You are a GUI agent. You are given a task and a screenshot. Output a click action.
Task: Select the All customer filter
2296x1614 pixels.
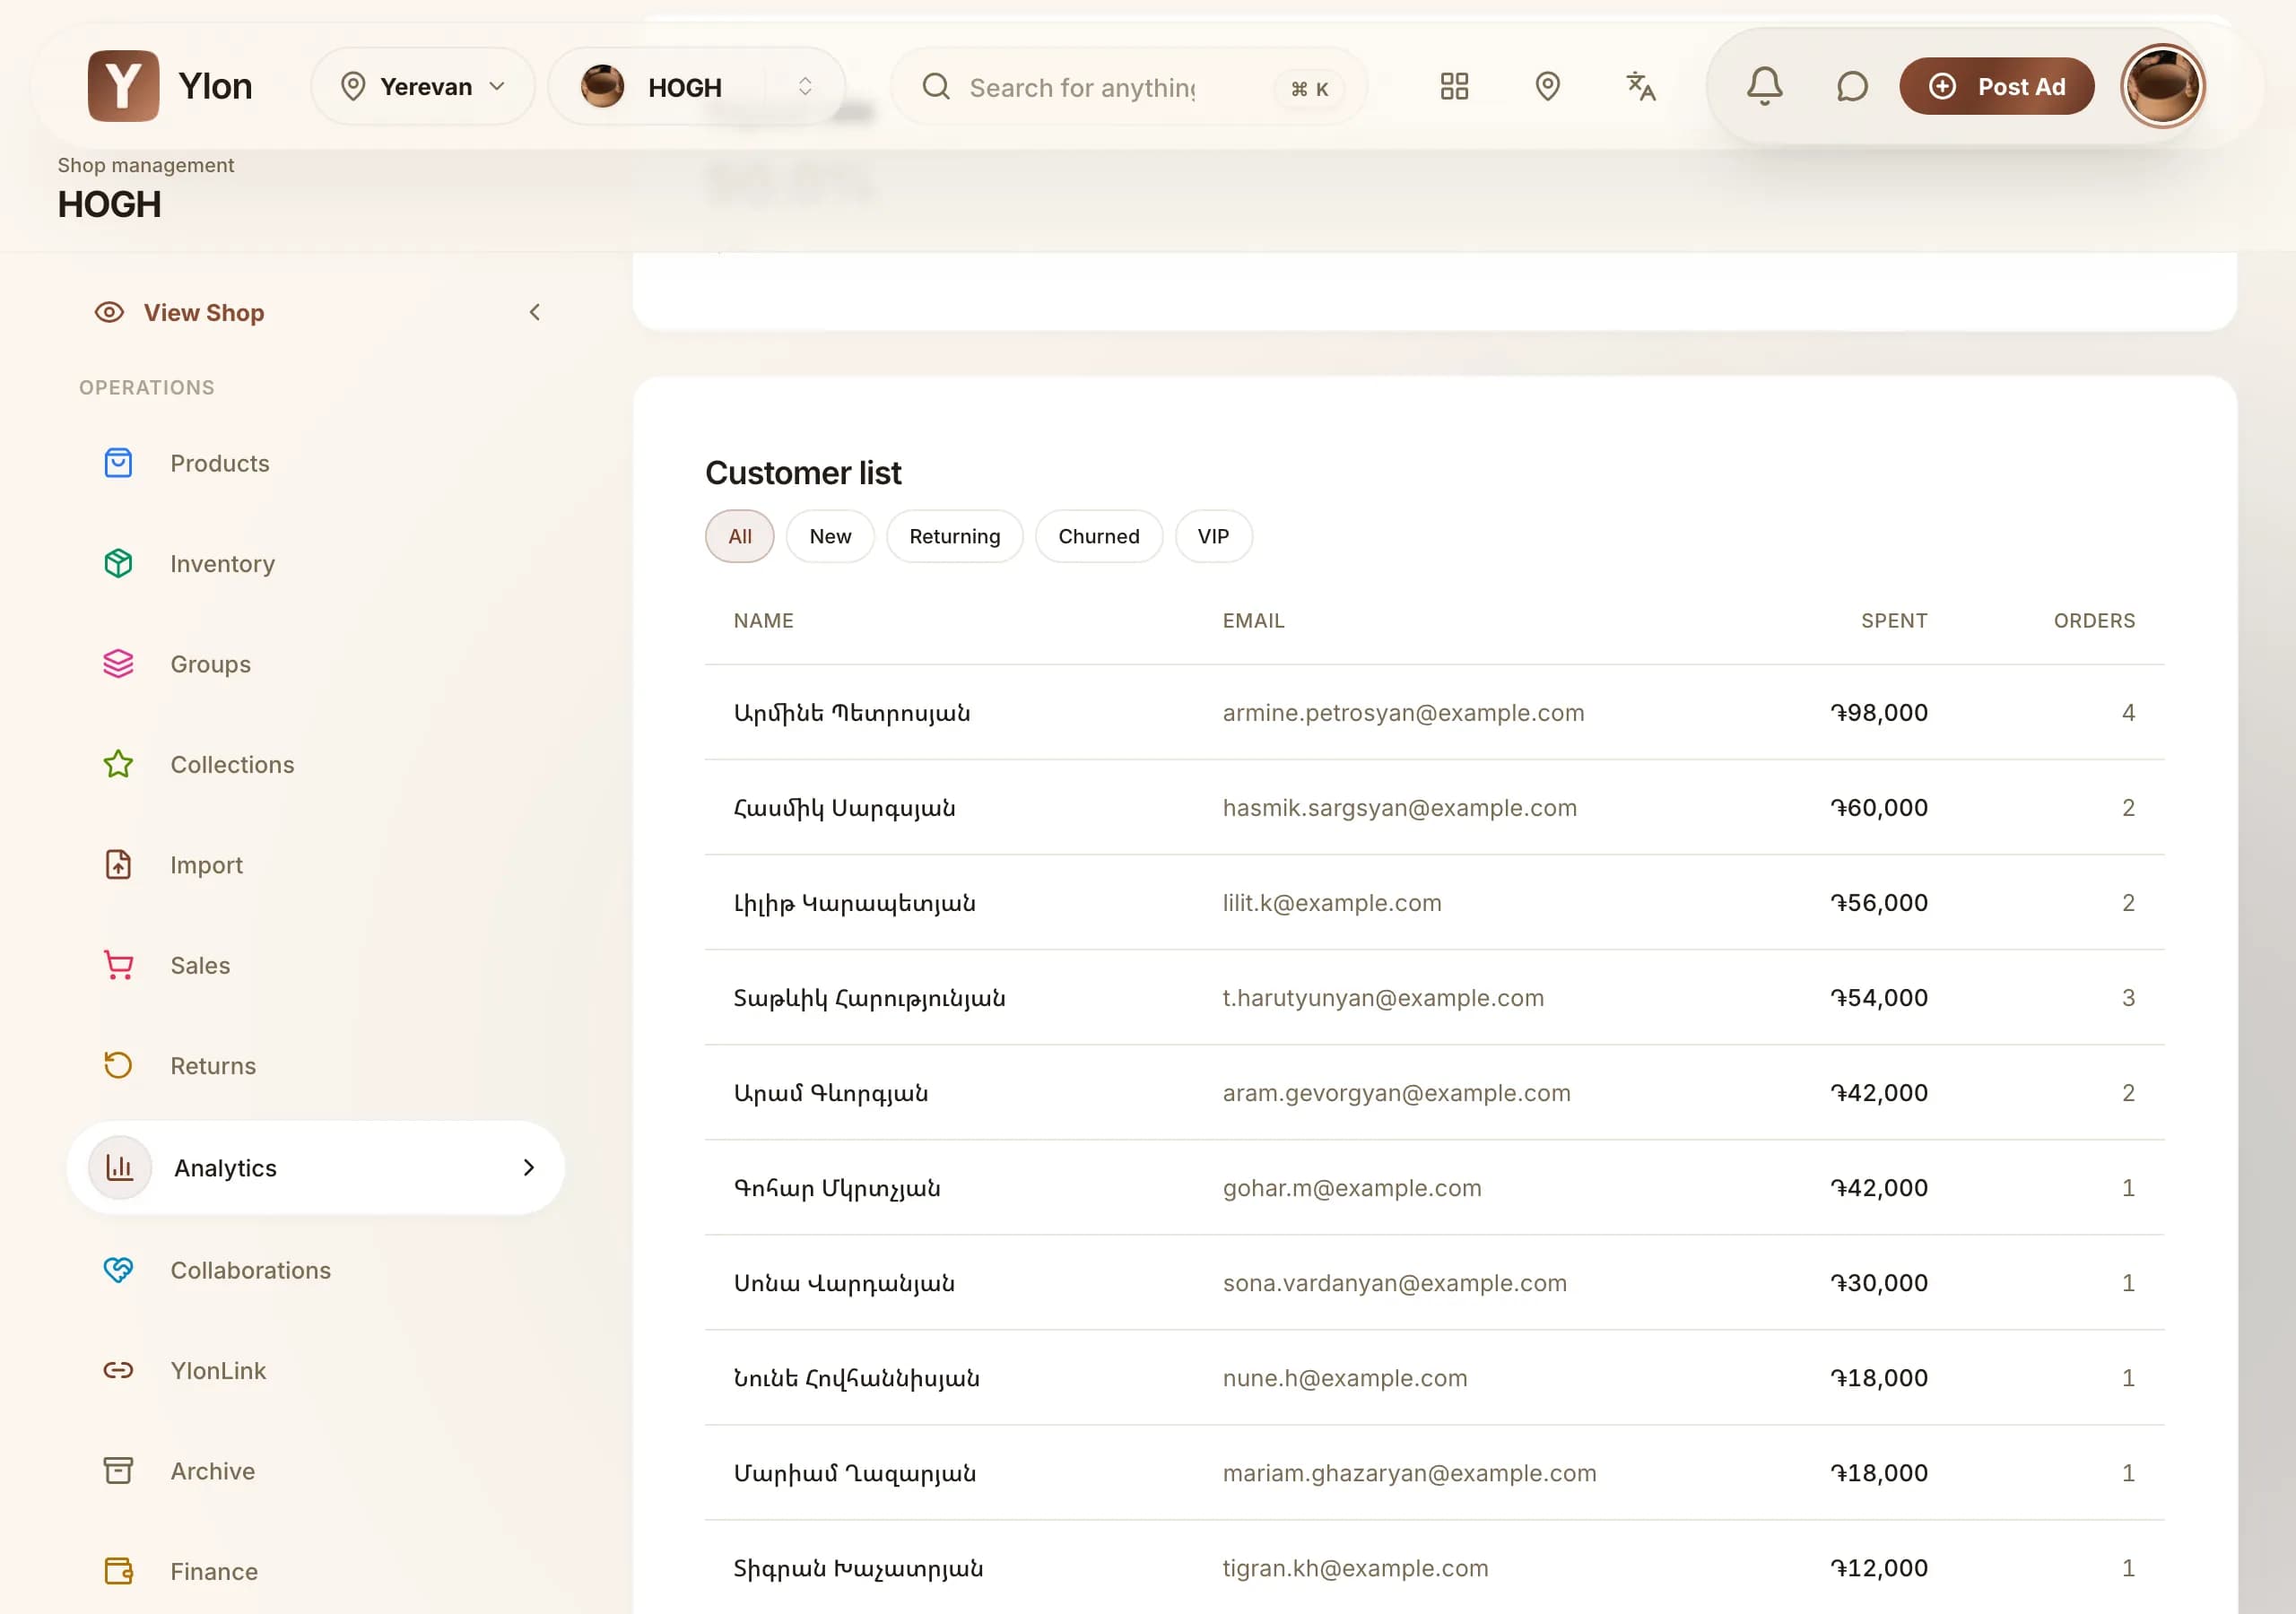coord(740,536)
